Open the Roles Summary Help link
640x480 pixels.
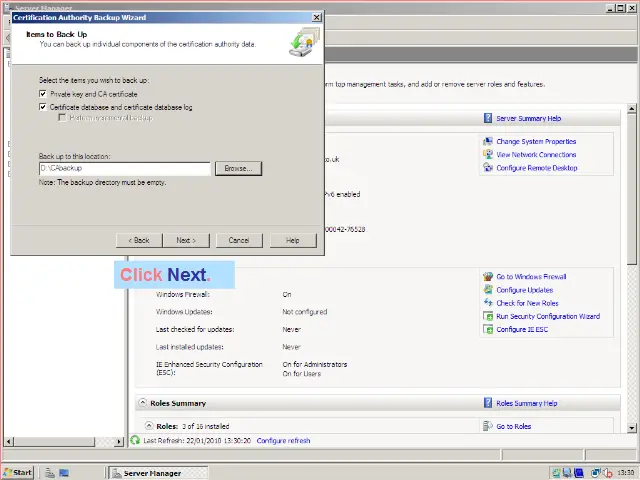click(527, 403)
